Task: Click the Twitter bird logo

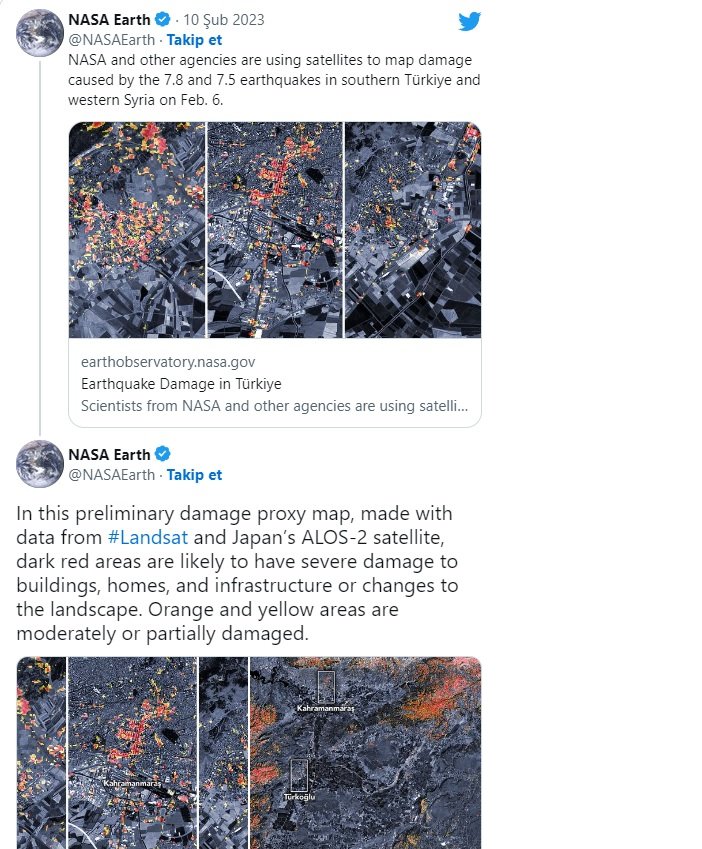Action: point(469,22)
